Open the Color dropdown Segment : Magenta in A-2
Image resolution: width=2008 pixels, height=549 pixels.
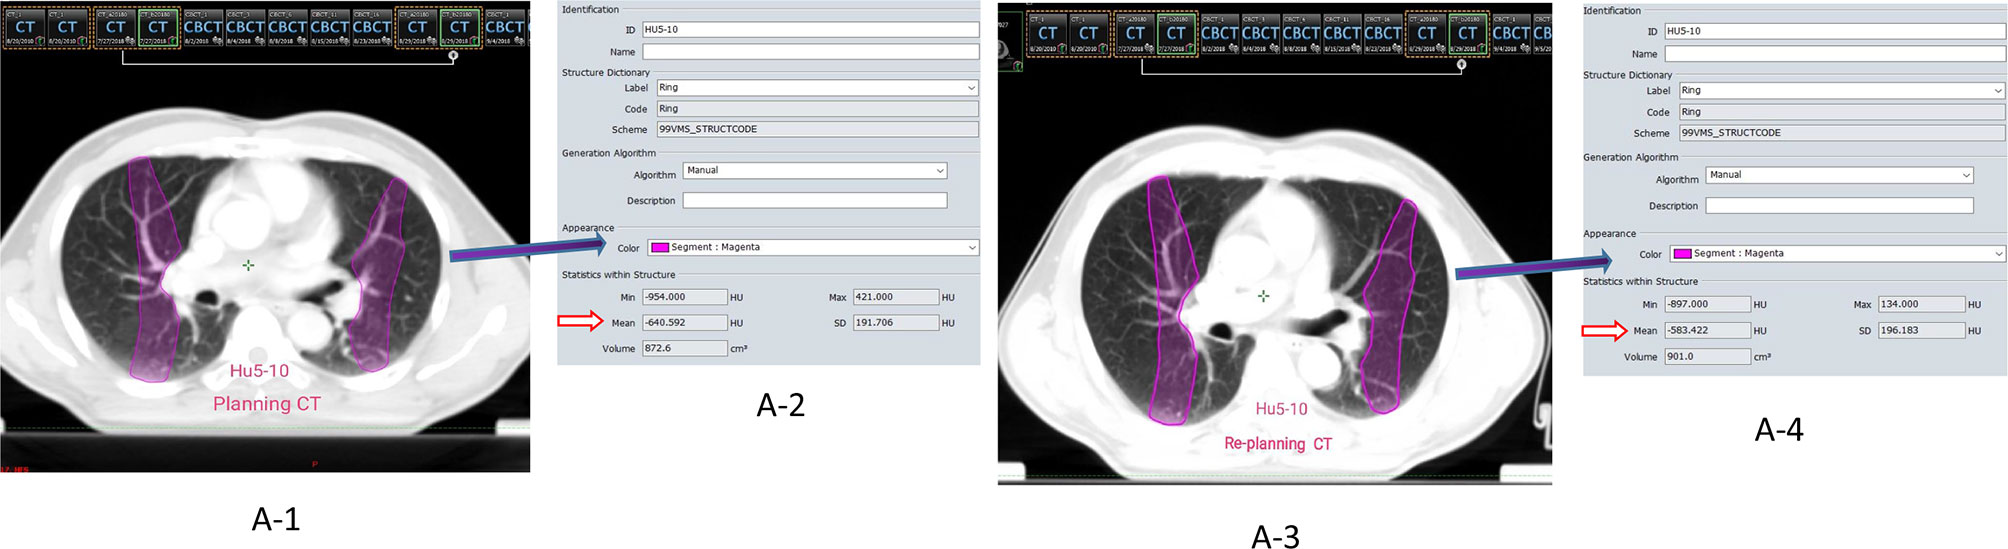(x=813, y=247)
